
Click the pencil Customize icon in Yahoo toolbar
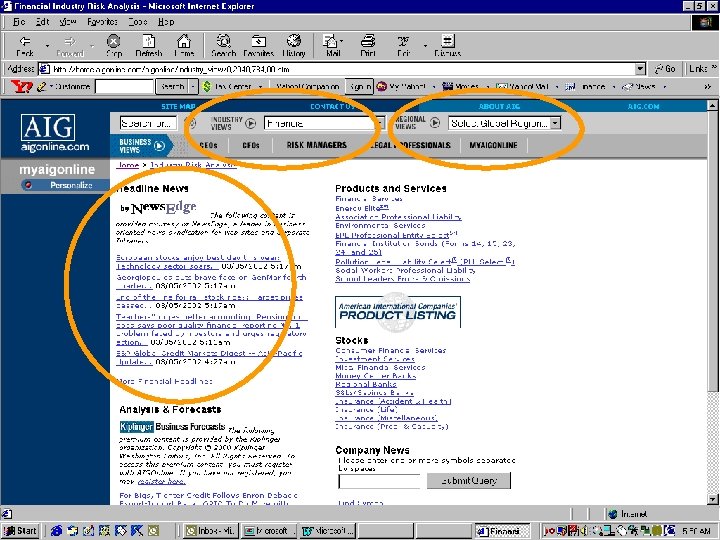[42, 86]
